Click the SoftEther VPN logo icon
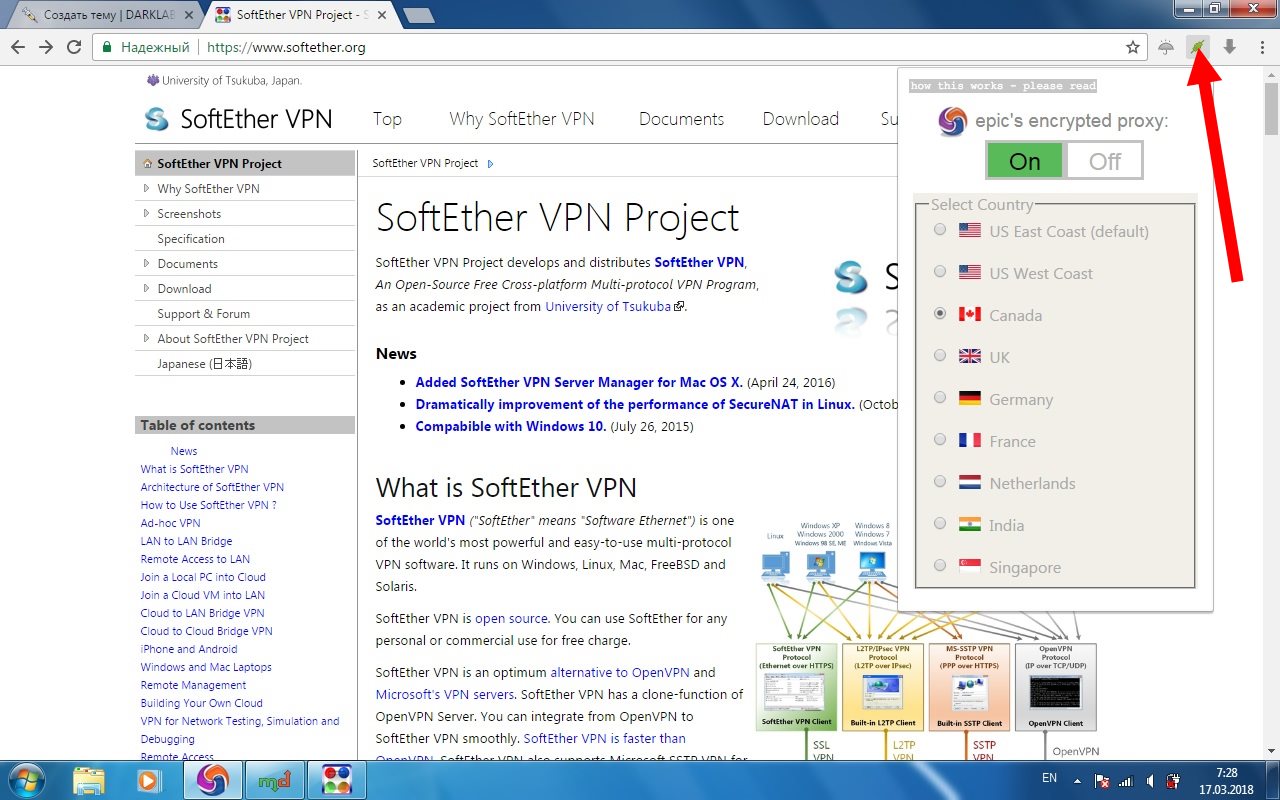Screen dimensions: 1280x800 (x=157, y=119)
